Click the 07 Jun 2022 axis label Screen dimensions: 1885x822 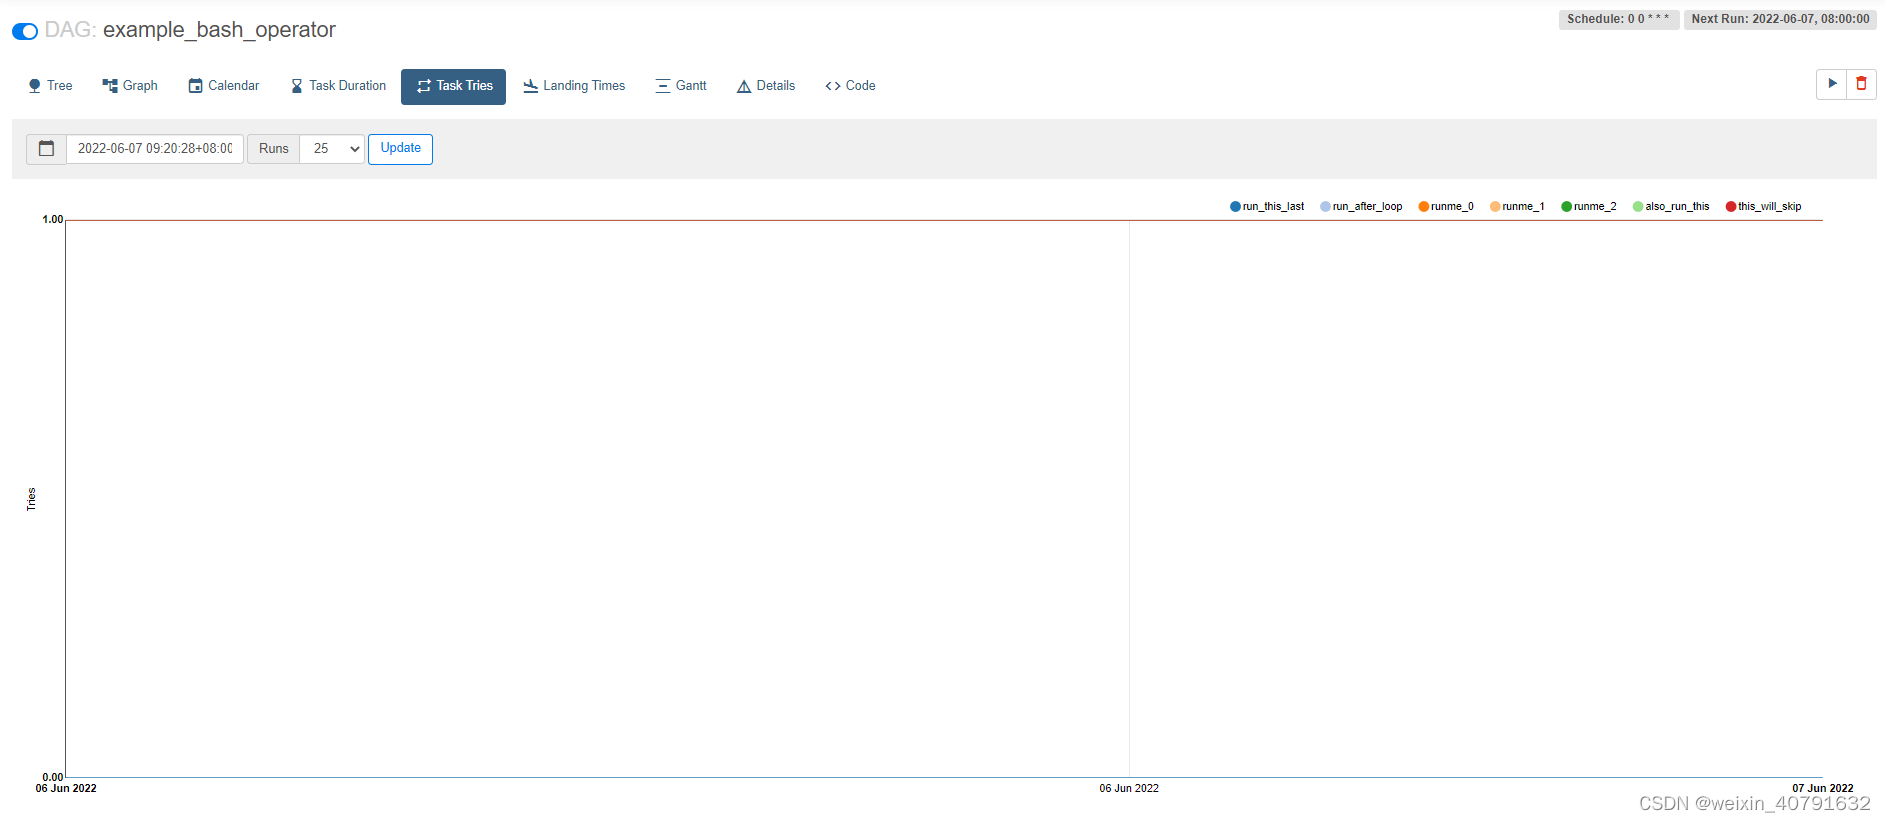(x=1822, y=788)
